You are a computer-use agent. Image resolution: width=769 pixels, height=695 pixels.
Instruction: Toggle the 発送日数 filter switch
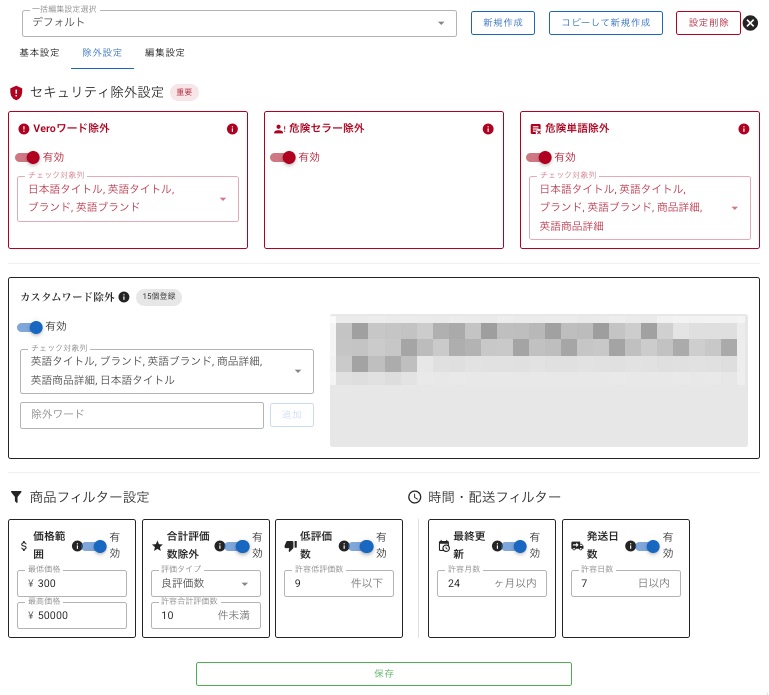(648, 546)
